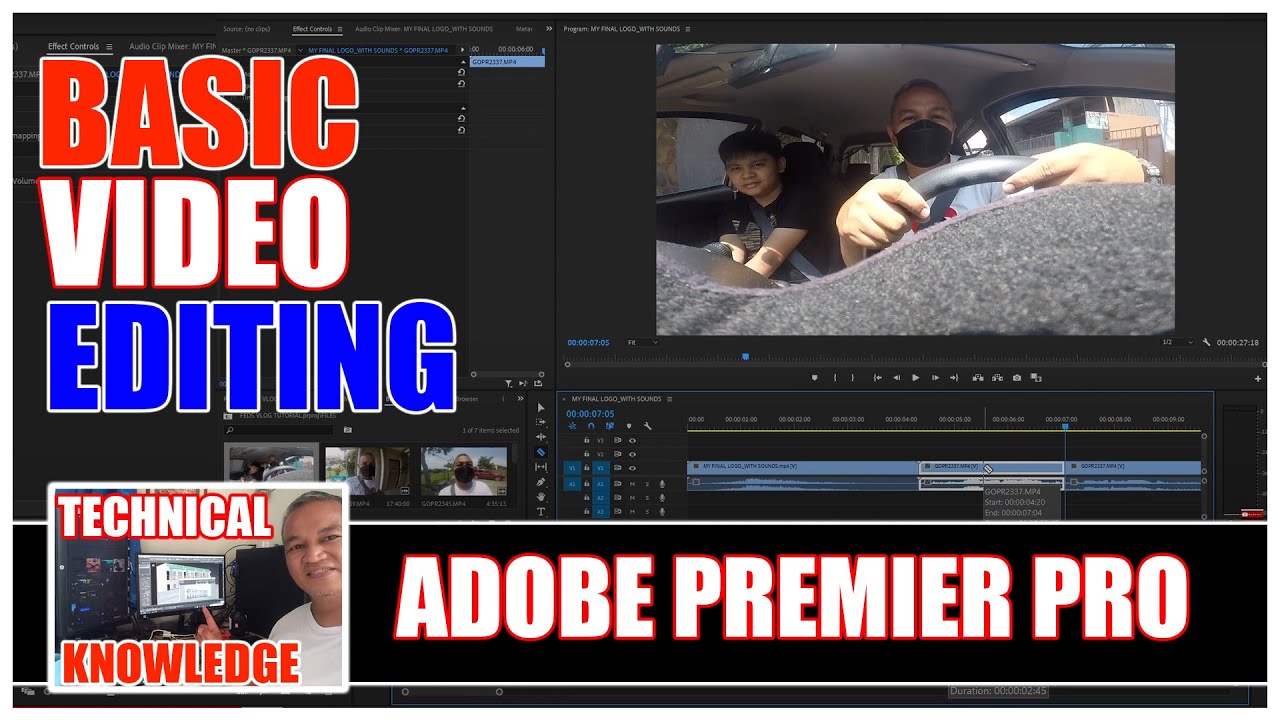Image resolution: width=1280 pixels, height=720 pixels.
Task: Mute audio track A2
Action: pyautogui.click(x=632, y=498)
